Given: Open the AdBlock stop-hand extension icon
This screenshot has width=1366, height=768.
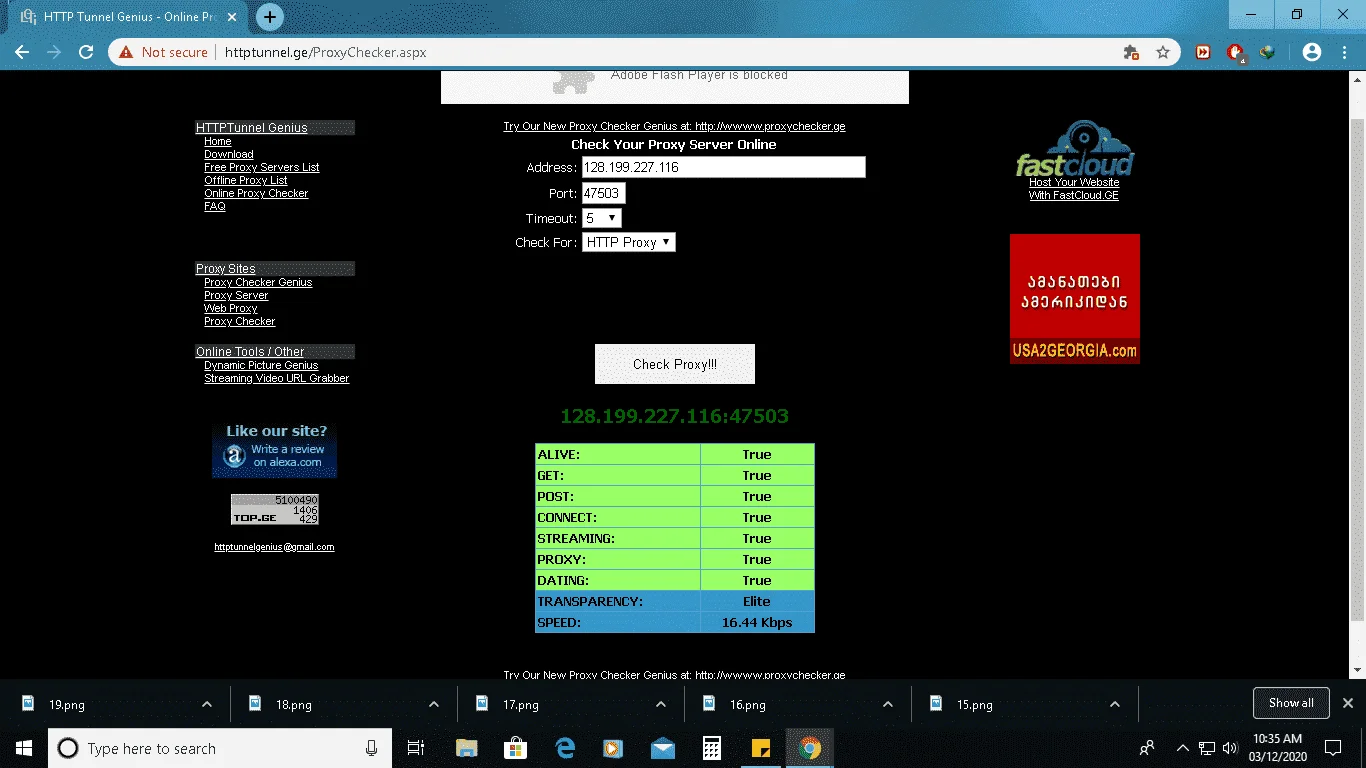Looking at the screenshot, I should coord(1236,52).
